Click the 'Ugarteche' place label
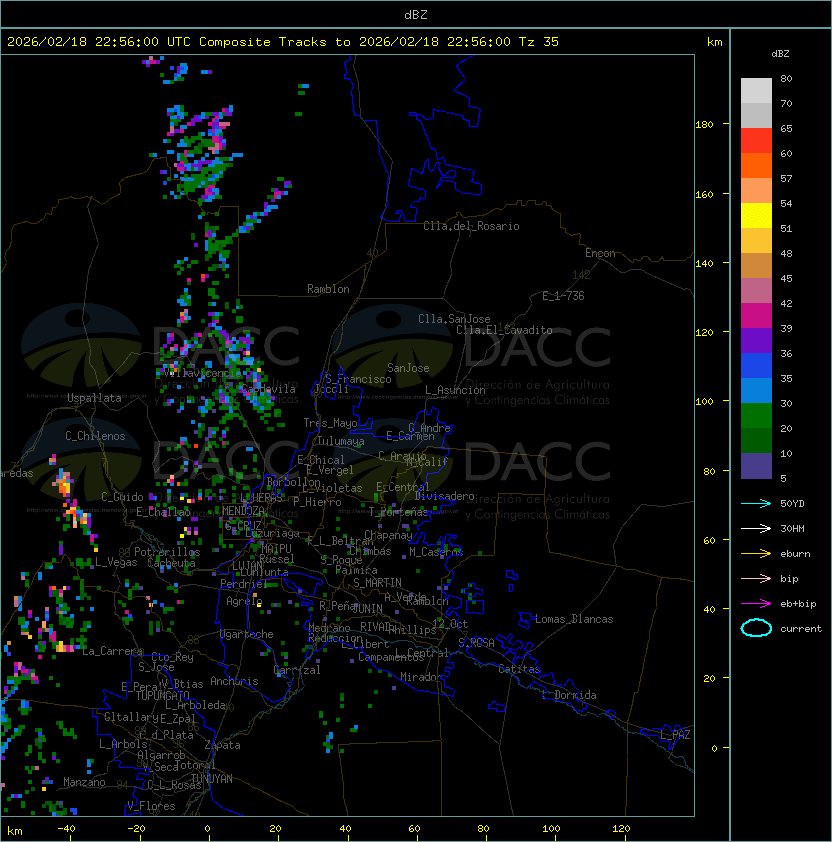Image resolution: width=832 pixels, height=842 pixels. tap(247, 634)
